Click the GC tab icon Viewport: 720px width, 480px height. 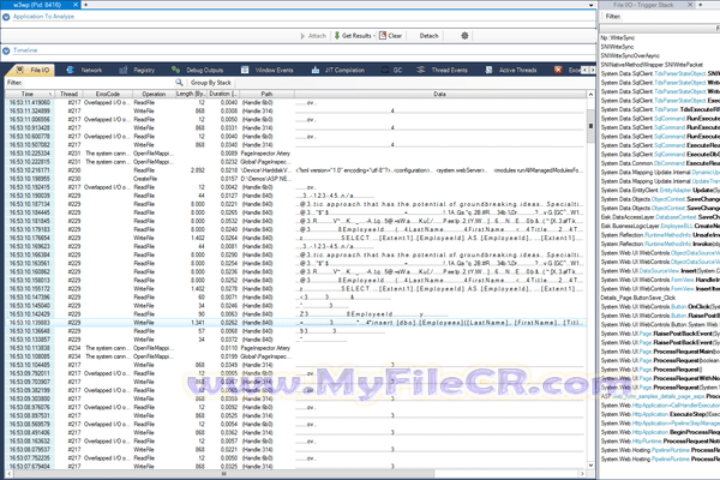(x=385, y=70)
